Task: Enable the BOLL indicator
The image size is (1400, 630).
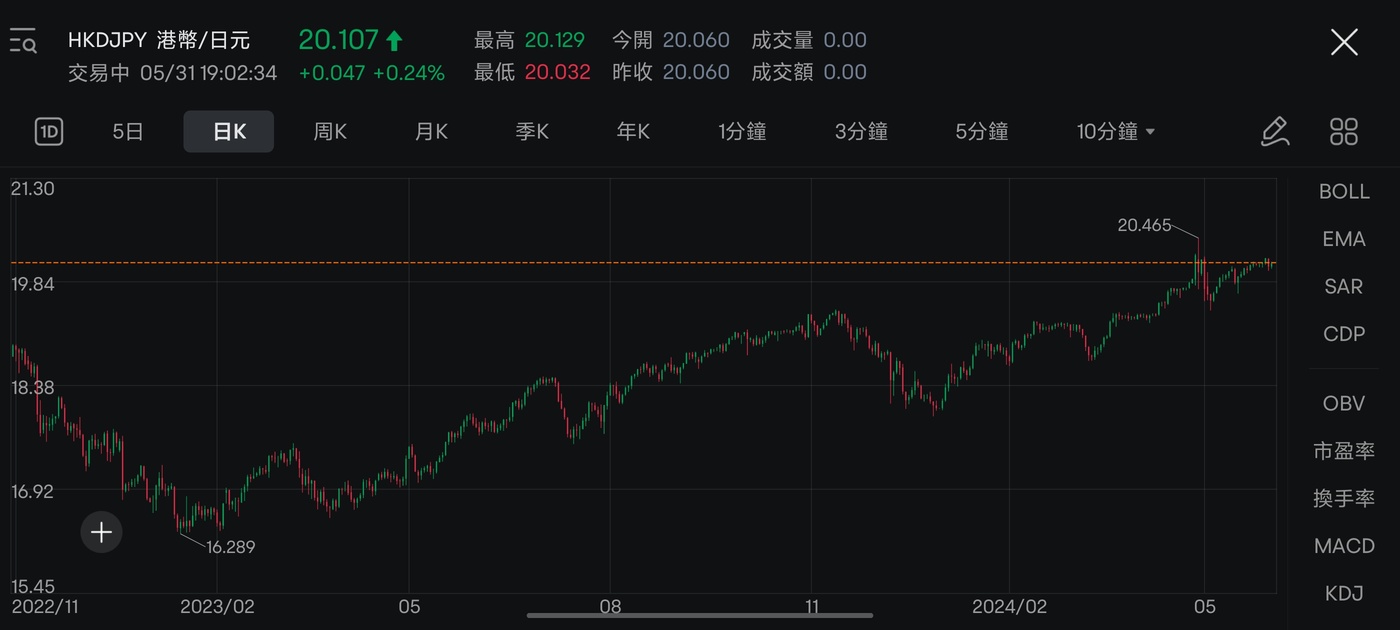Action: point(1344,192)
